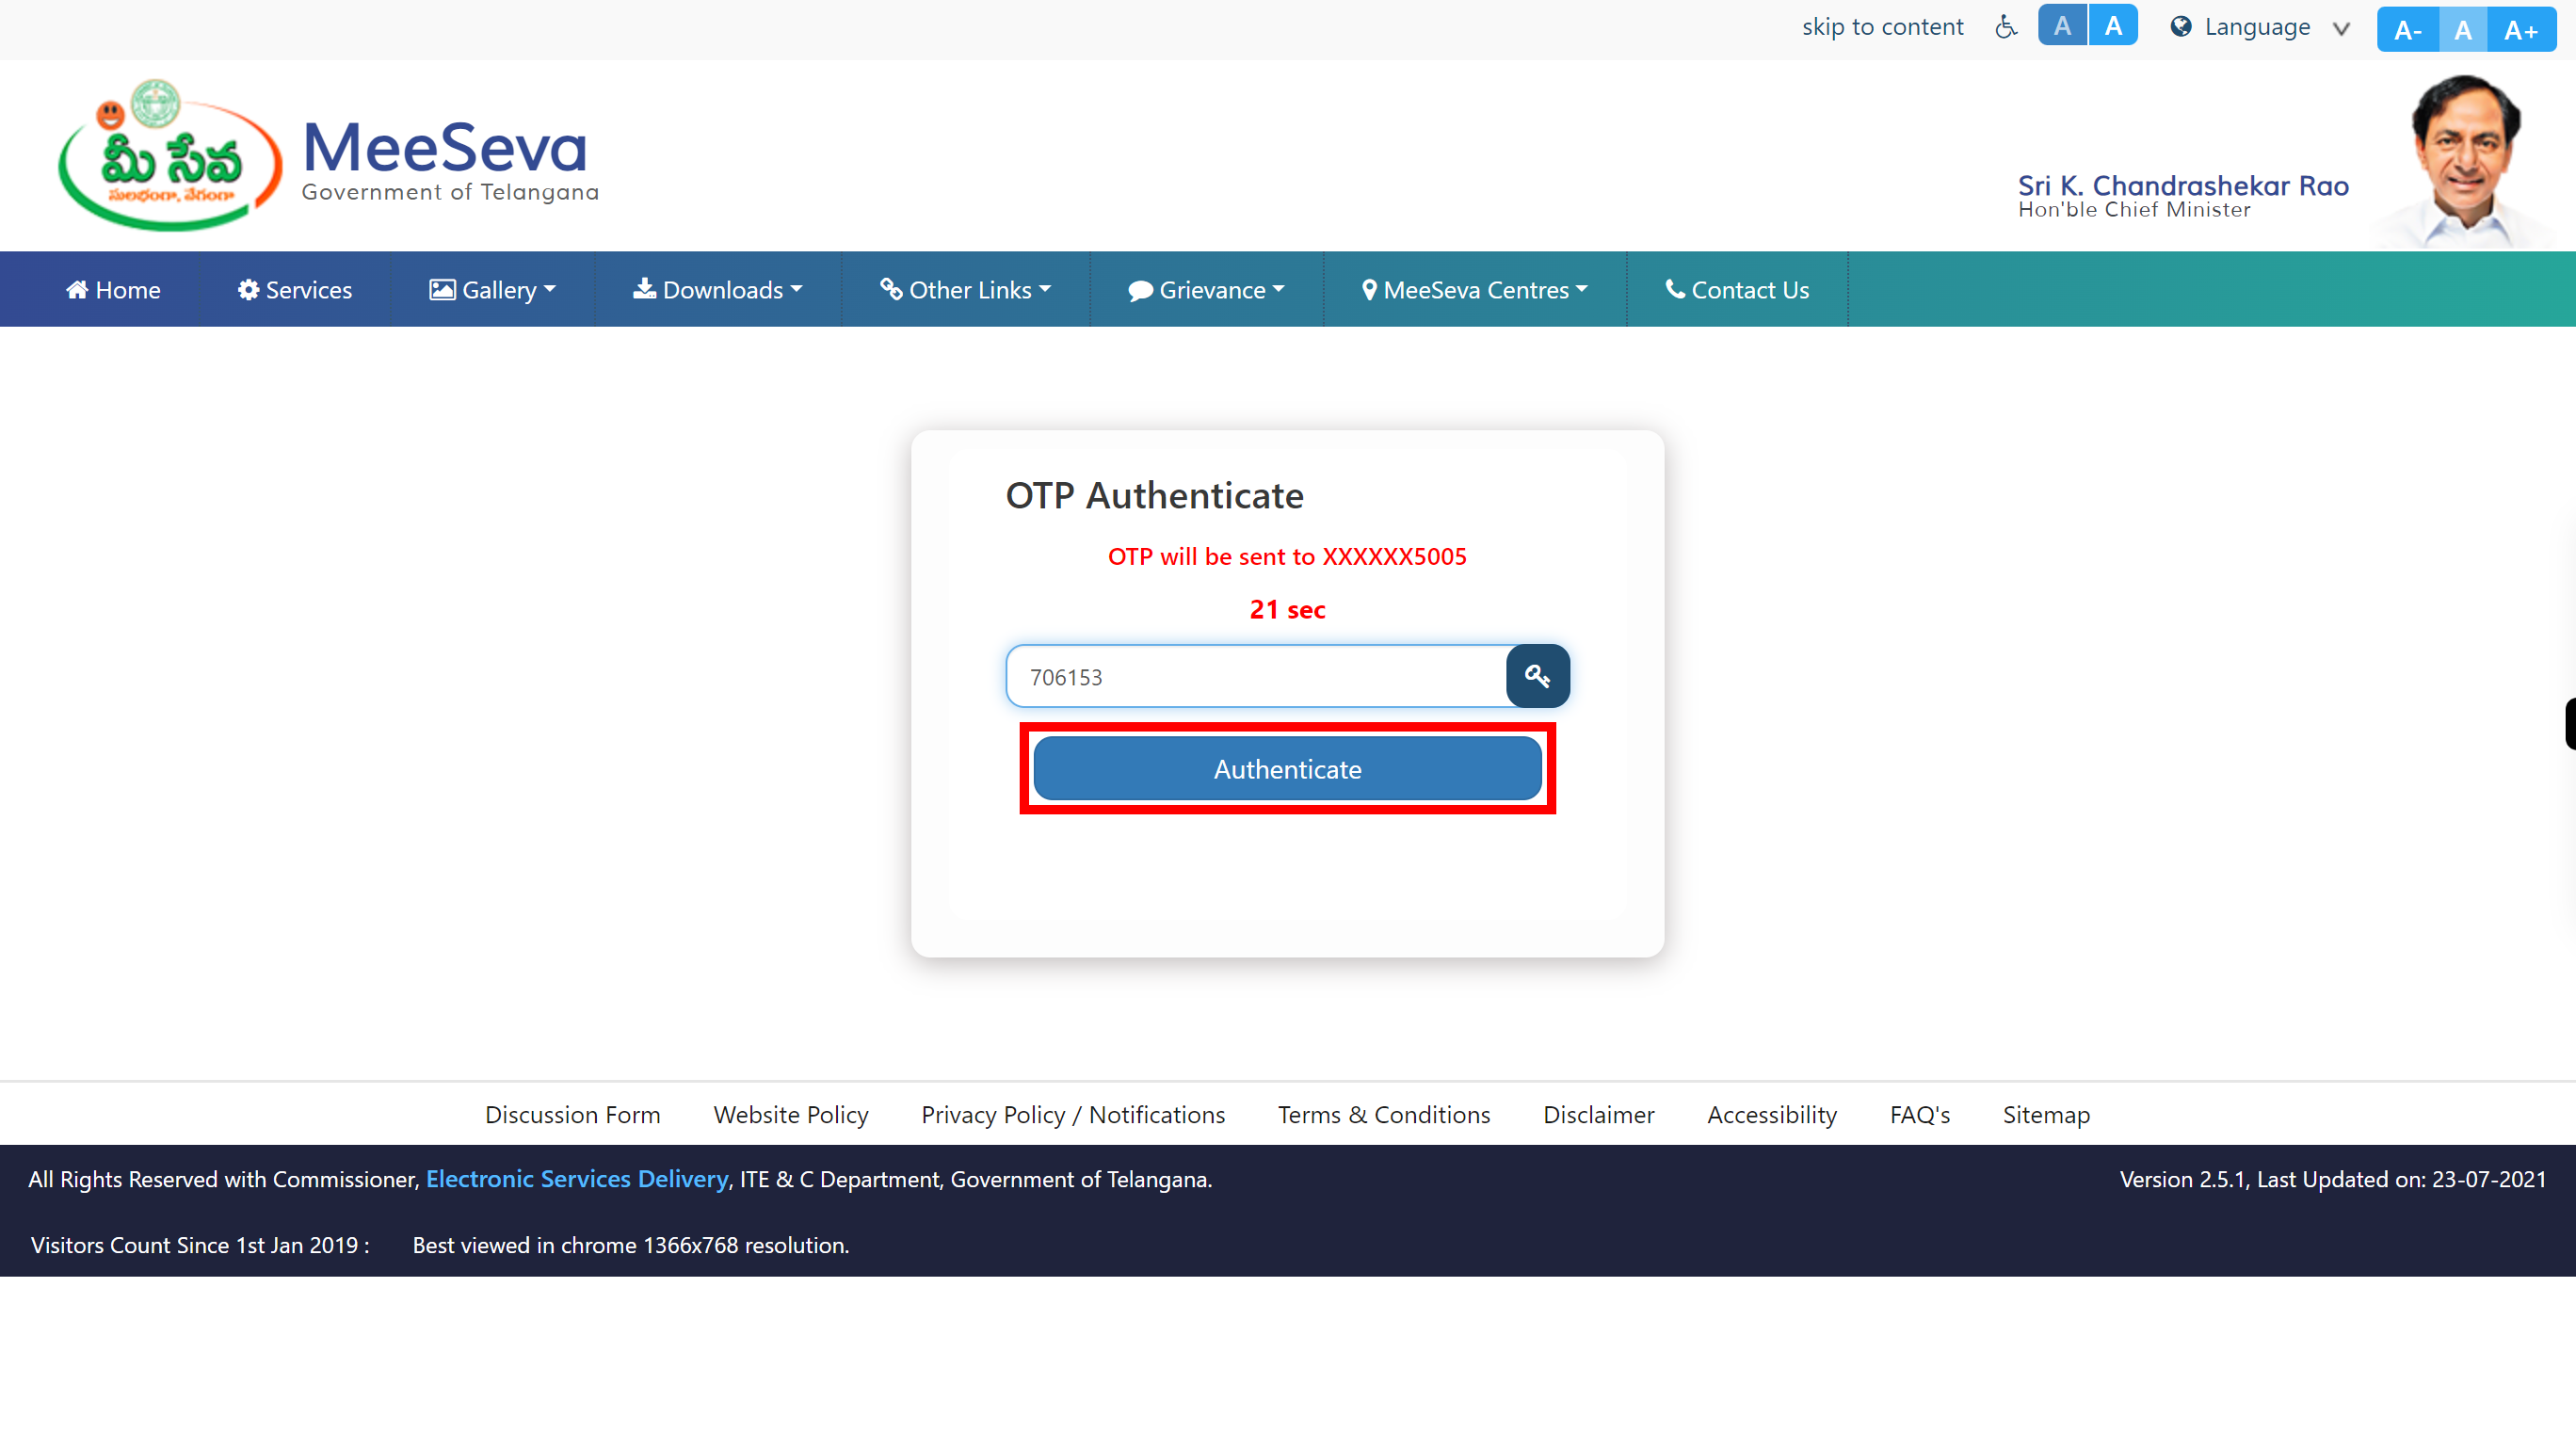
Task: Click the Version 2.5.1 update text
Action: pyautogui.click(x=2333, y=1179)
